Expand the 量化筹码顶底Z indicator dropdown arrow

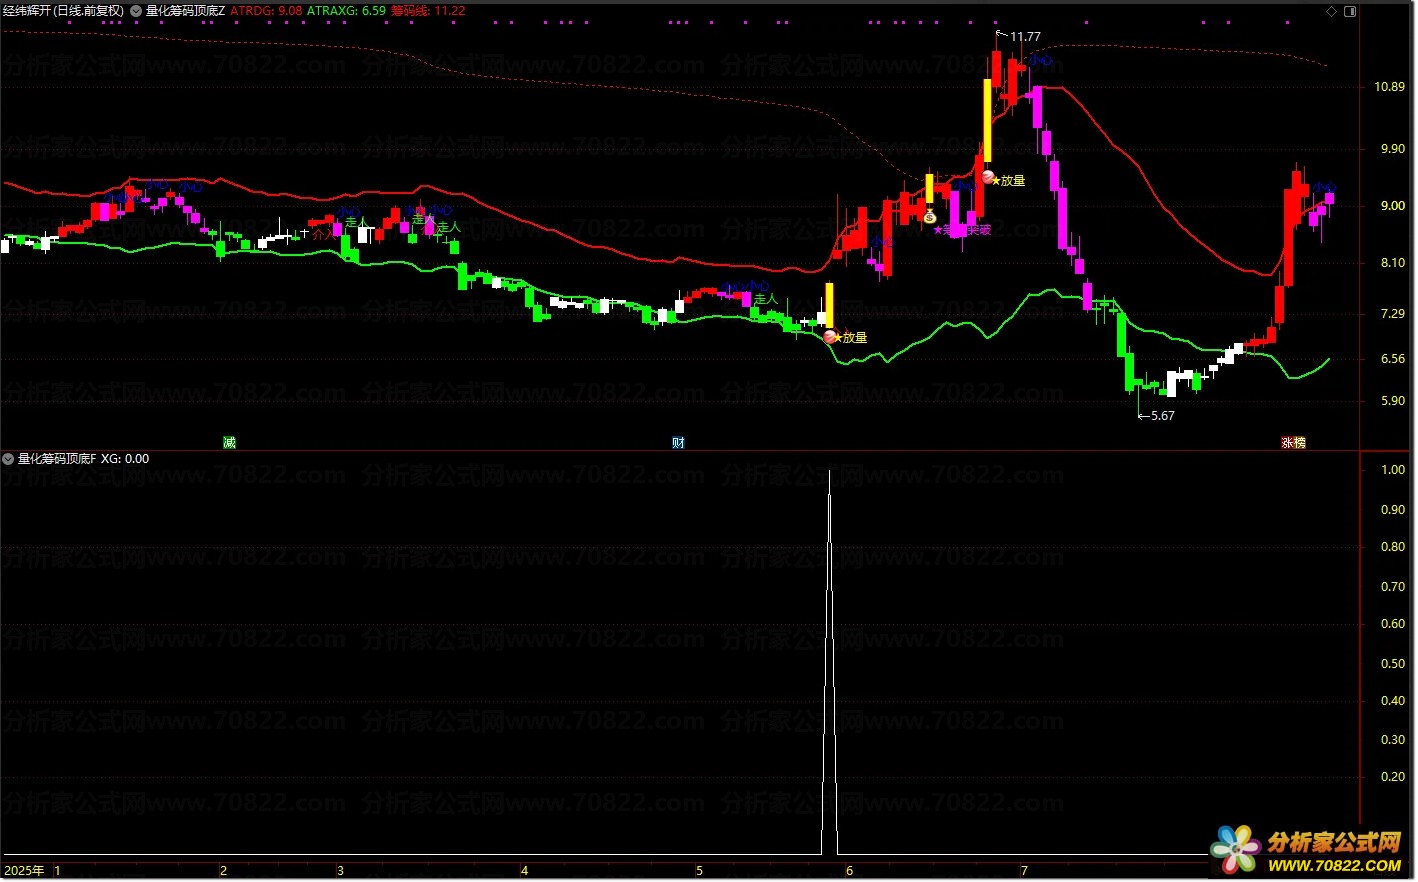point(136,11)
